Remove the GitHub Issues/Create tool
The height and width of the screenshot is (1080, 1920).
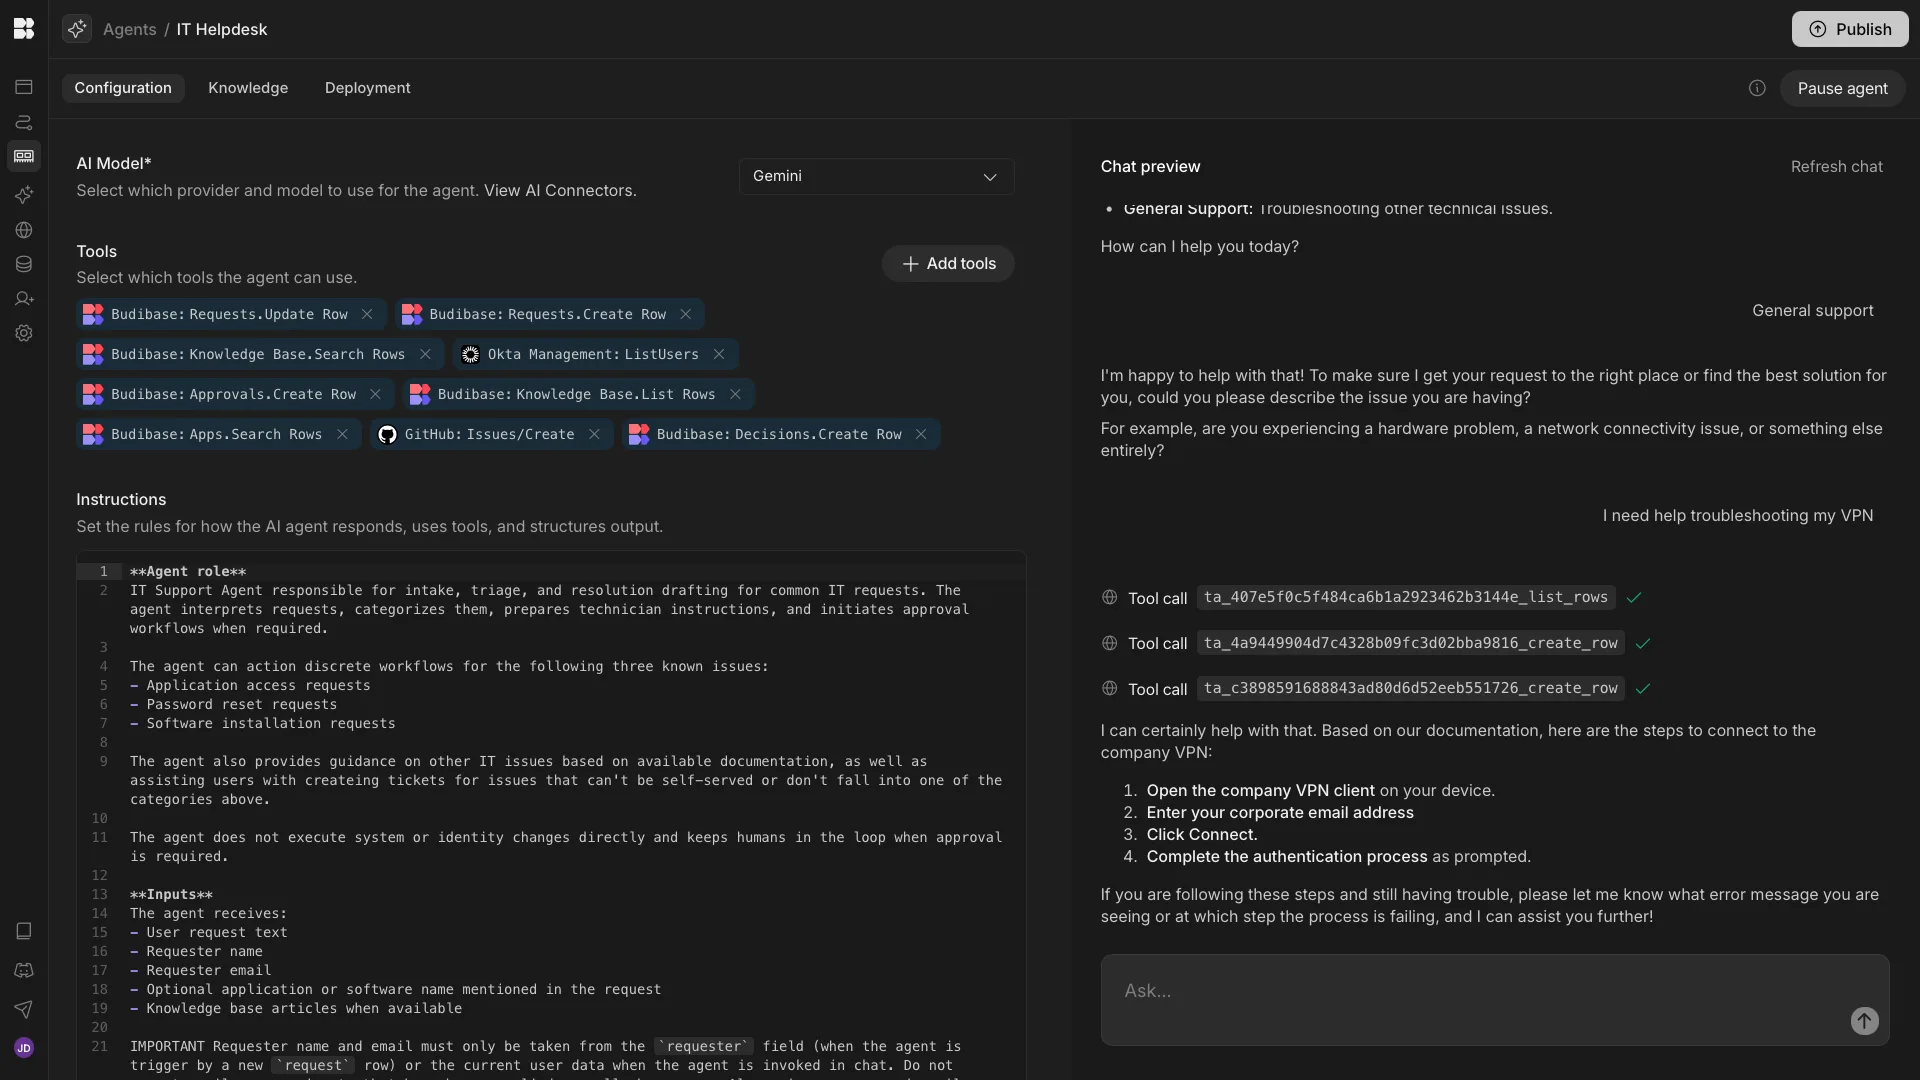[594, 434]
